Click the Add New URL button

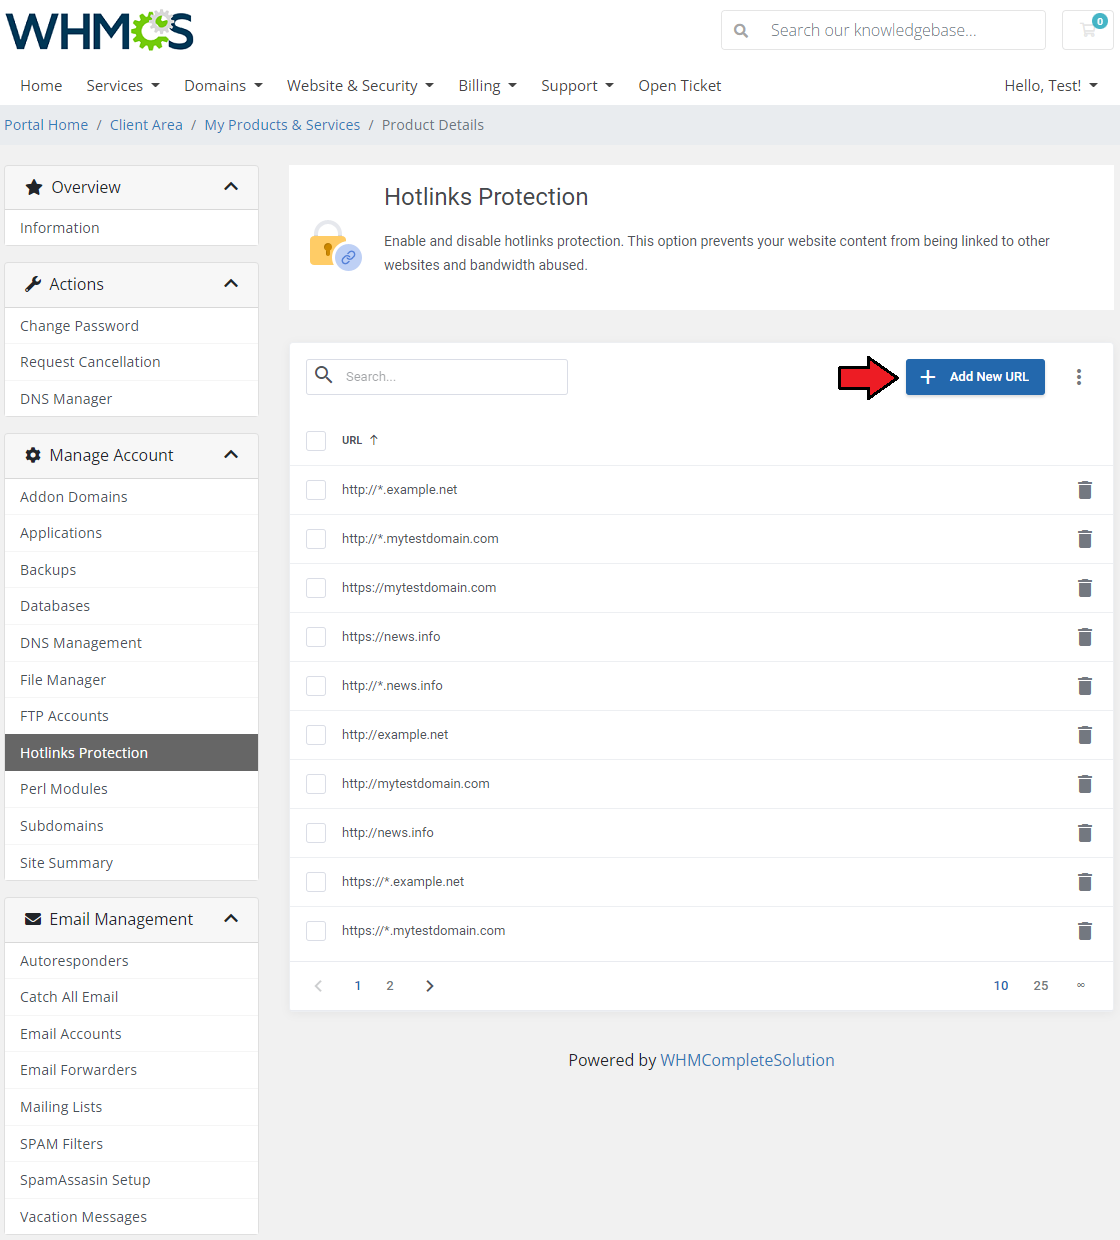pyautogui.click(x=975, y=377)
